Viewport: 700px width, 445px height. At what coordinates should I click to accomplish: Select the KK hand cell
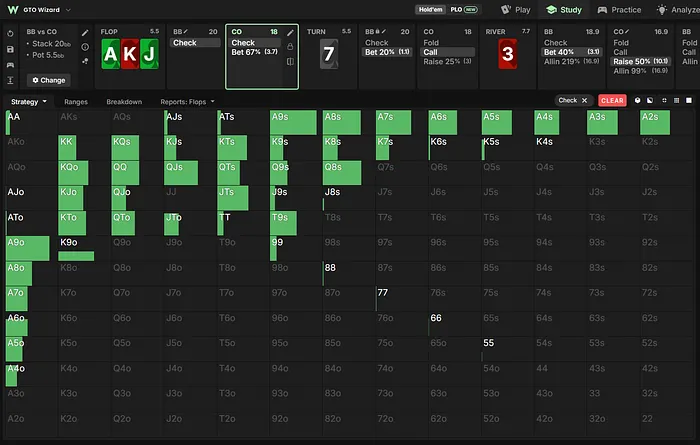84,148
